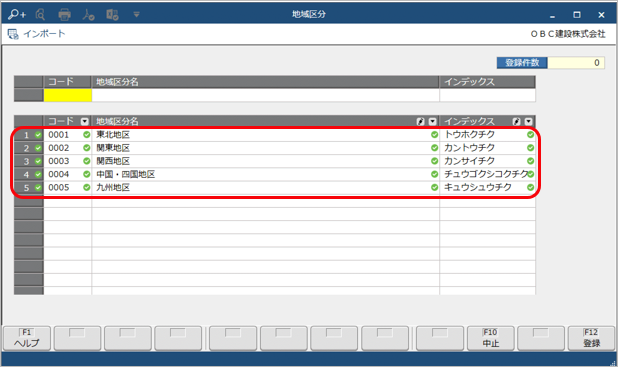
Task: Click the green check in row 5 header
Action: click(x=38, y=187)
